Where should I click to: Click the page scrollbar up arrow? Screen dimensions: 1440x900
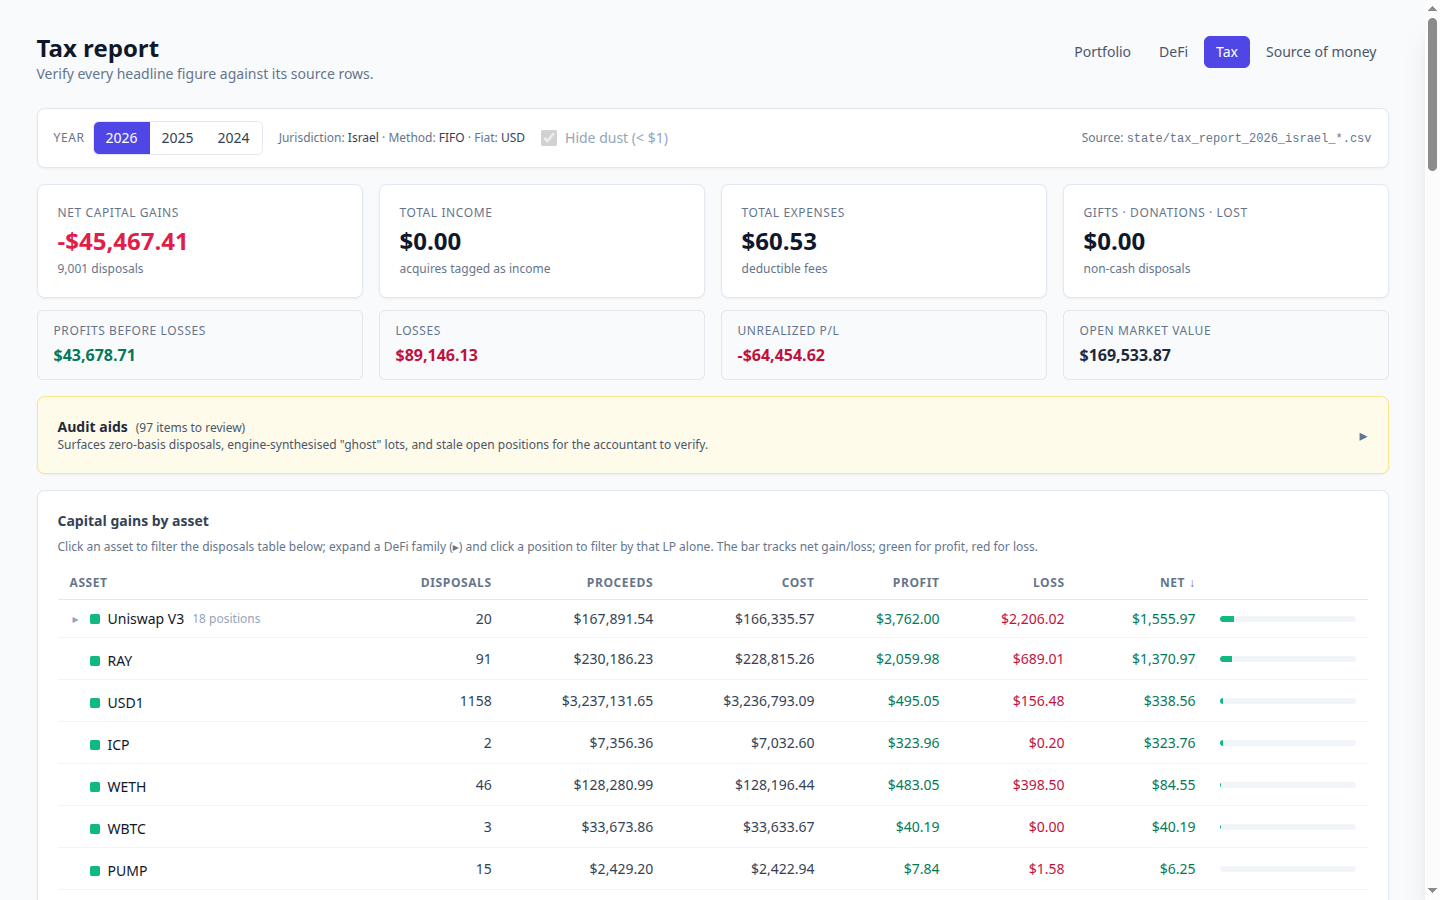(x=1432, y=7)
